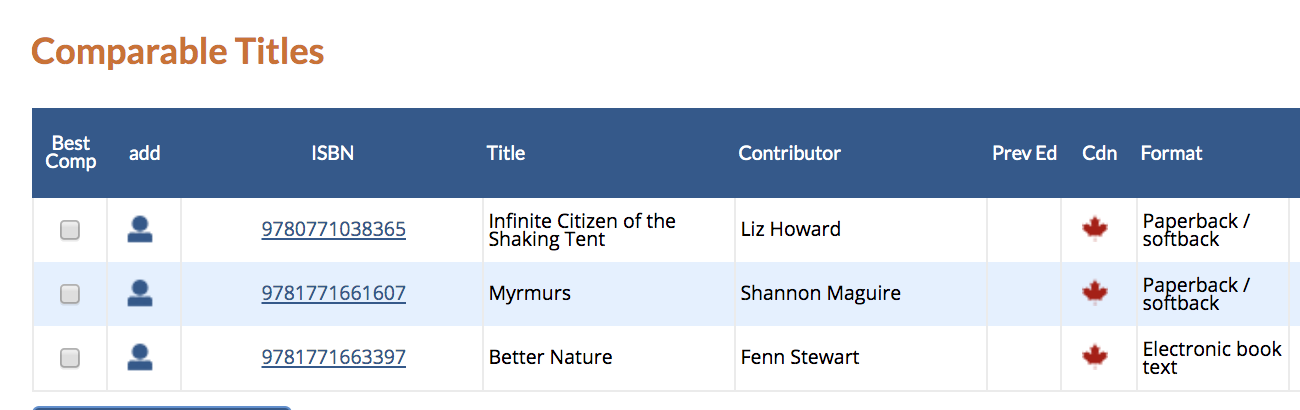Click maple leaf icon for Liz Howard
The image size is (1300, 410).
pos(1095,230)
